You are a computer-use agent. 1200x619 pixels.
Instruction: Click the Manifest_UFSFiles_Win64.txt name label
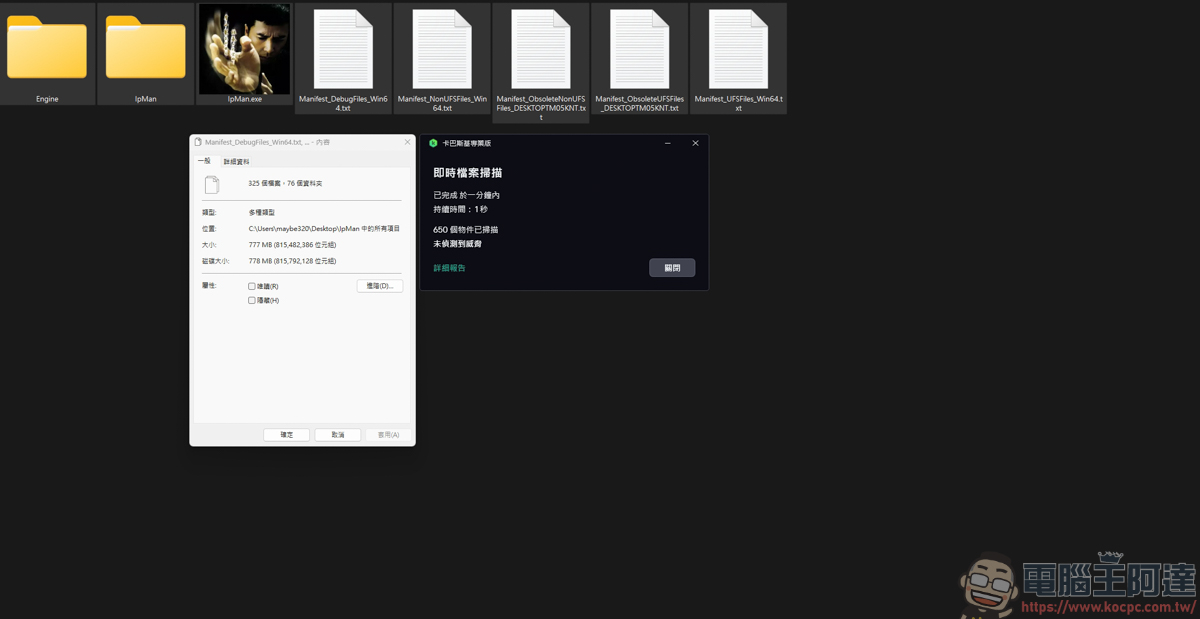click(x=739, y=103)
